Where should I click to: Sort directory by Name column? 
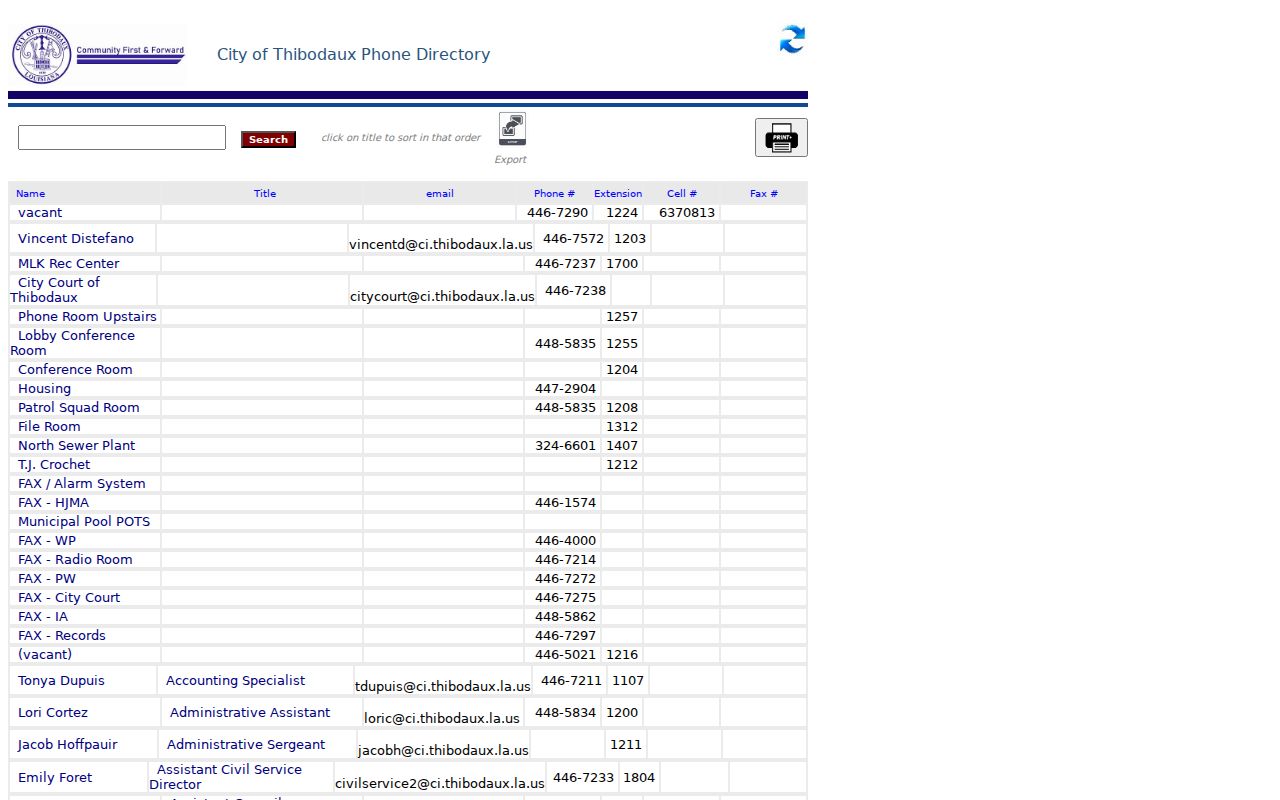tap(30, 194)
